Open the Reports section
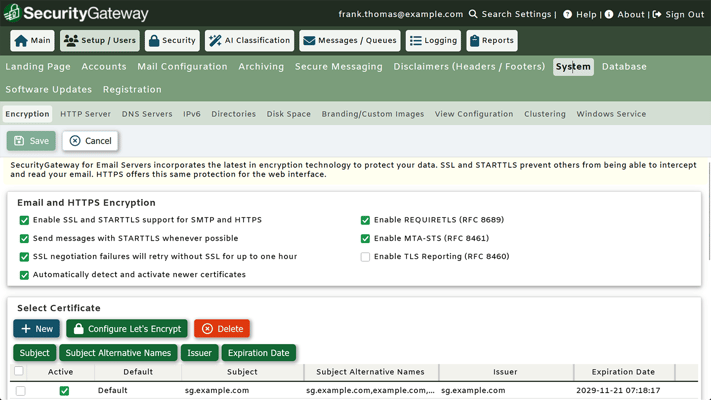This screenshot has height=400, width=711. 492,41
